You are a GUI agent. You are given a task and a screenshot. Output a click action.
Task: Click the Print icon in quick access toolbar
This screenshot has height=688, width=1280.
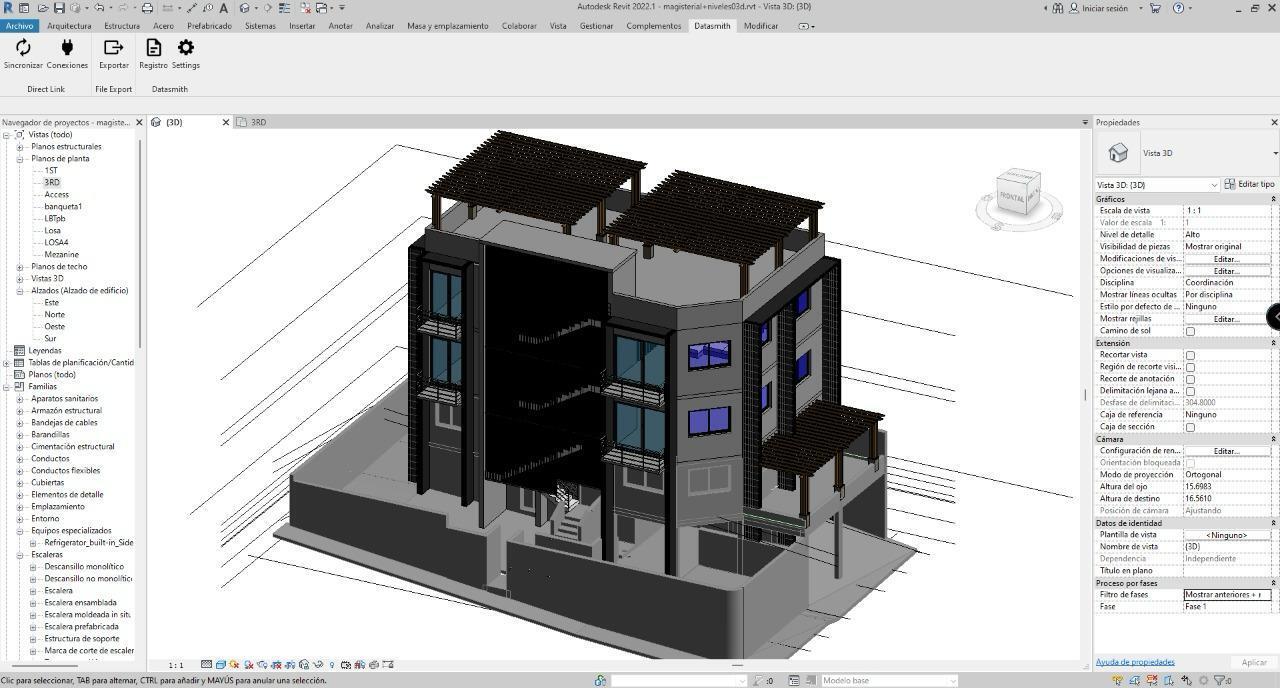point(147,8)
